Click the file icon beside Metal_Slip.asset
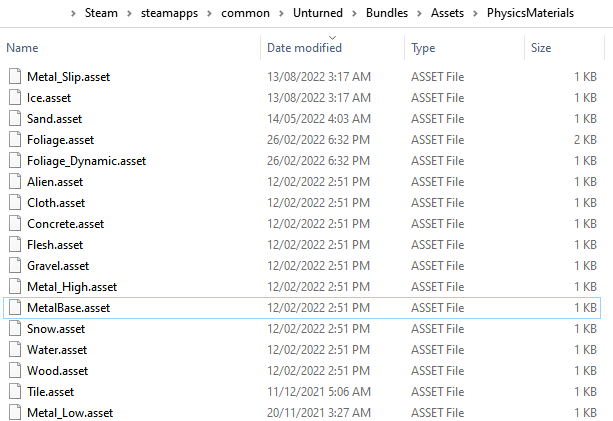 tap(15, 76)
